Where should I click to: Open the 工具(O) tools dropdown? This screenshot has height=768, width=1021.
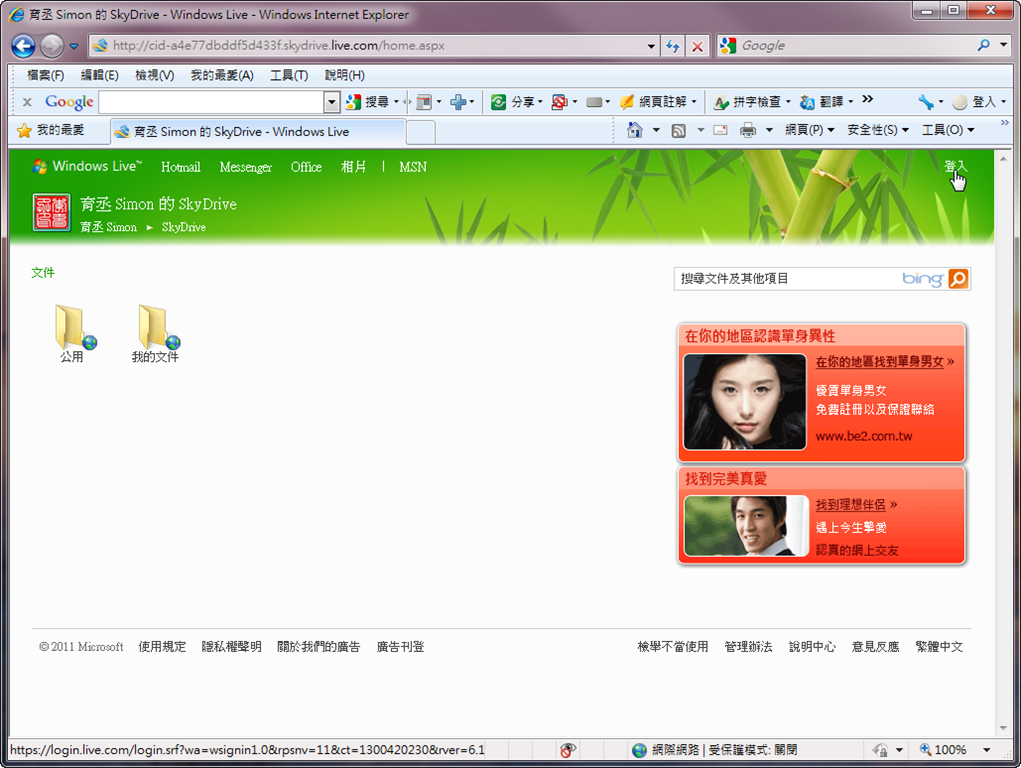(x=948, y=130)
